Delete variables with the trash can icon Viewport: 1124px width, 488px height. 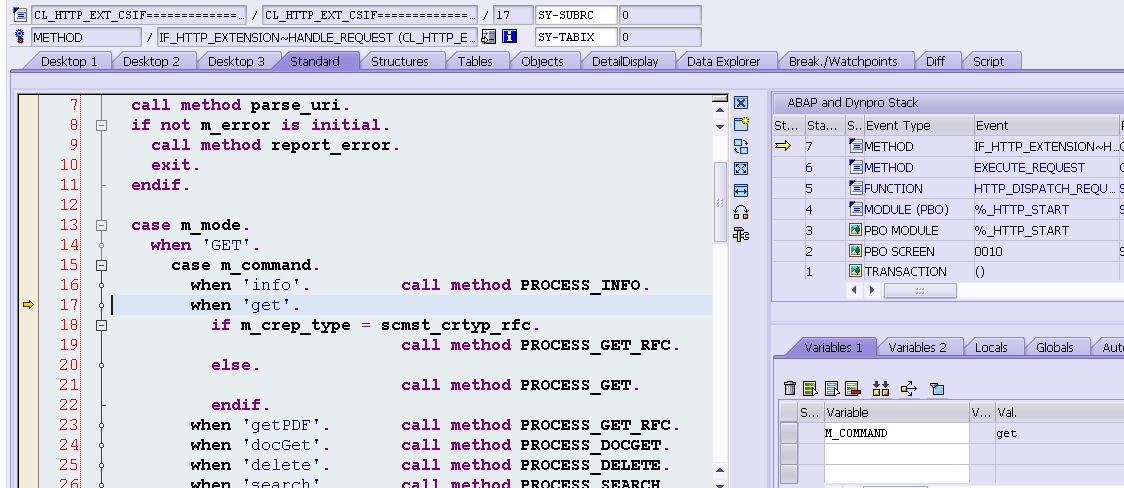click(x=790, y=388)
